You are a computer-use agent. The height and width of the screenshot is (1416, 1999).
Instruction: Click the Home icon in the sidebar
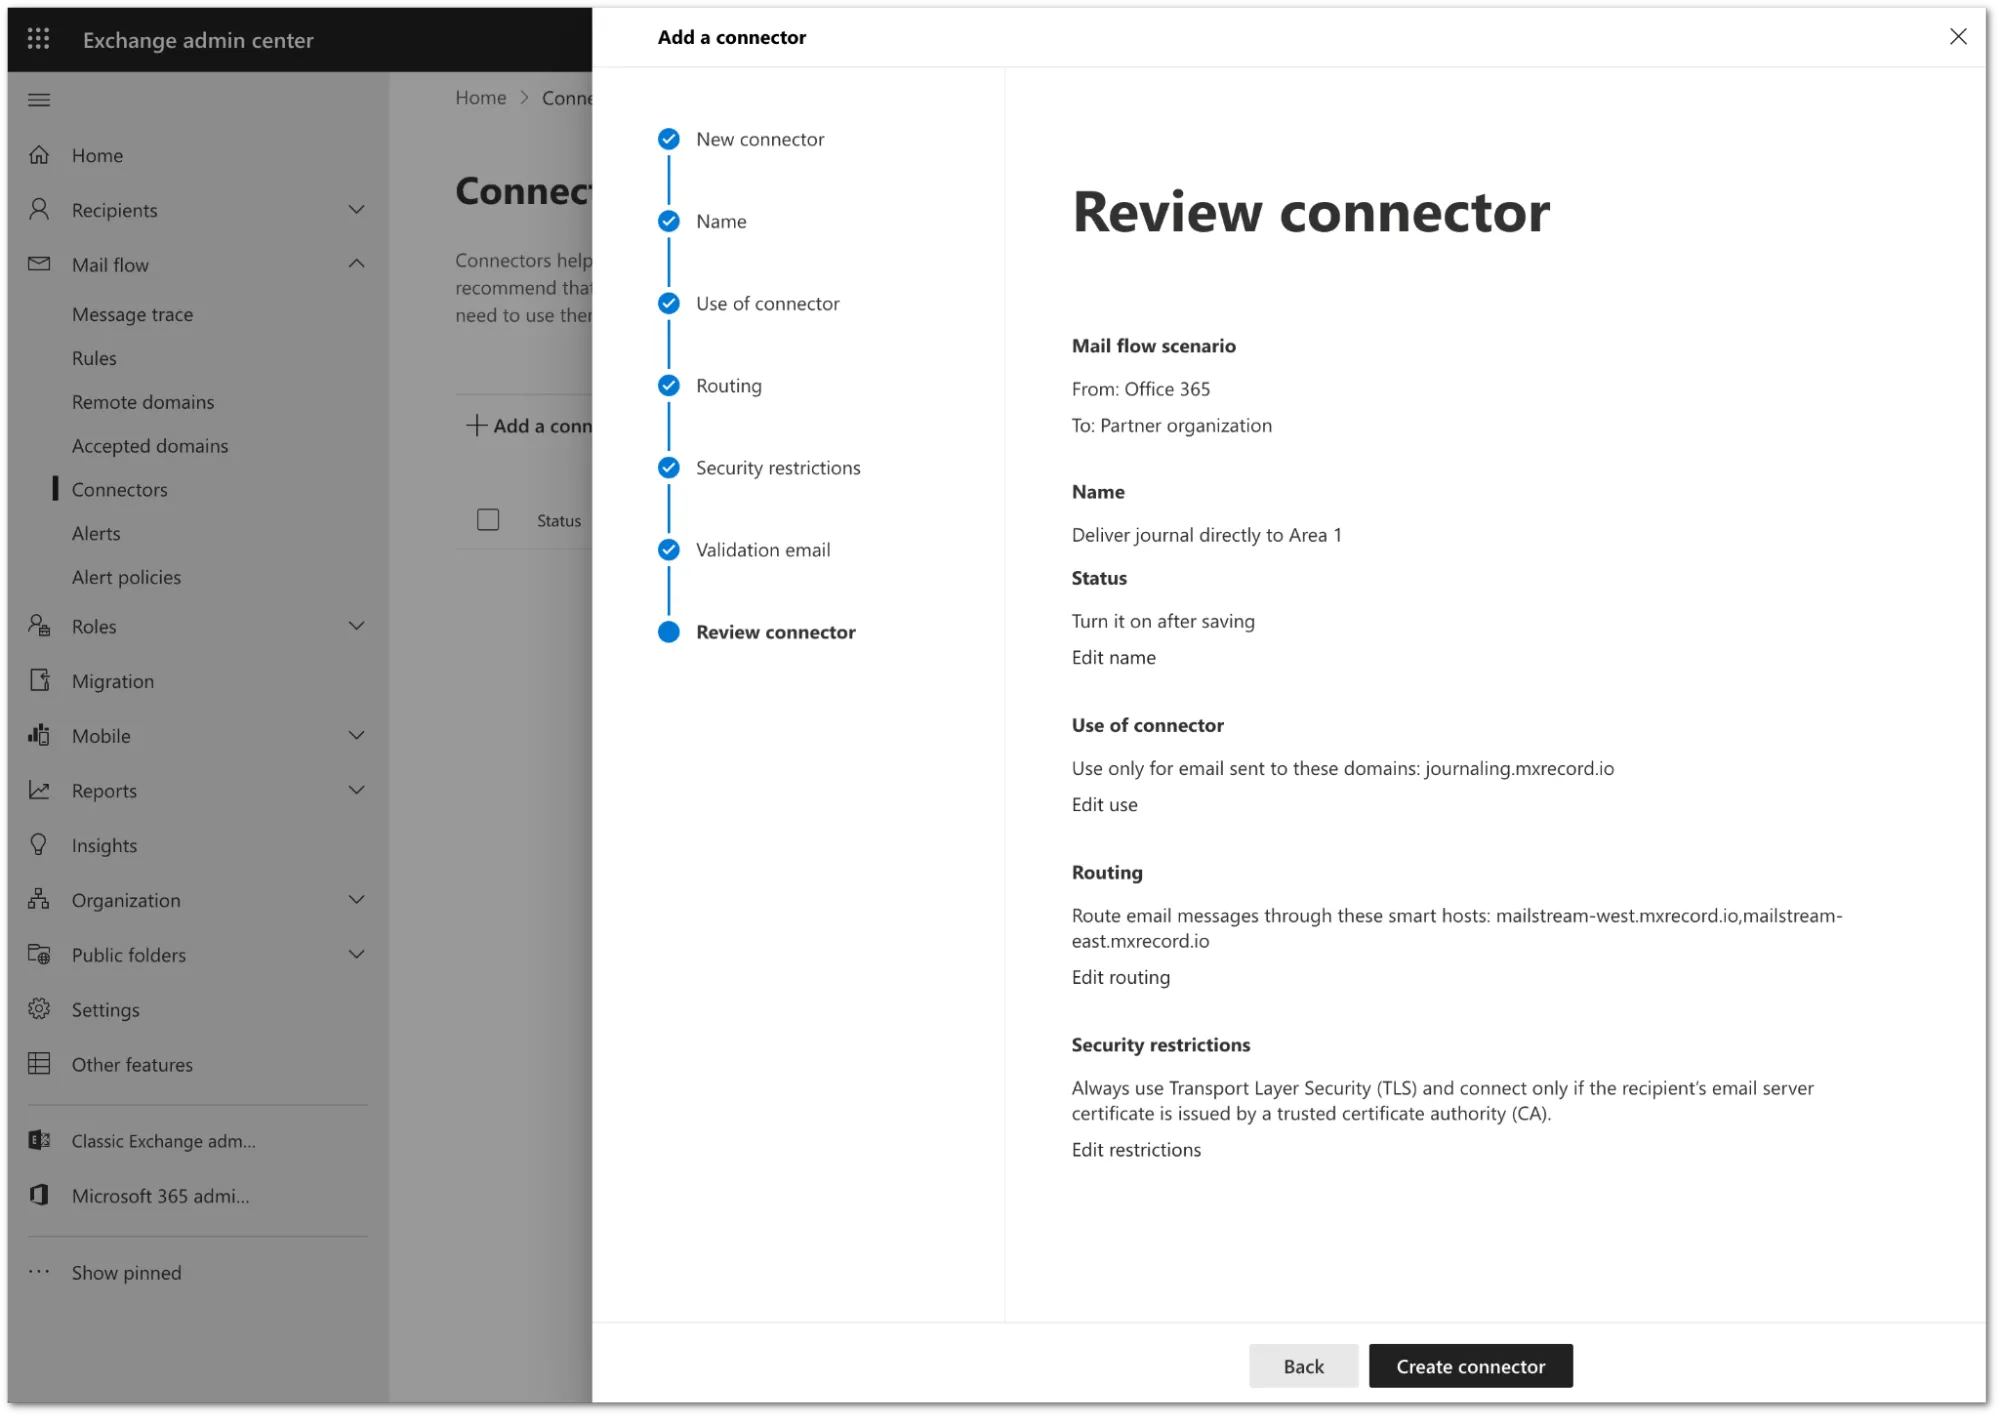tap(39, 155)
